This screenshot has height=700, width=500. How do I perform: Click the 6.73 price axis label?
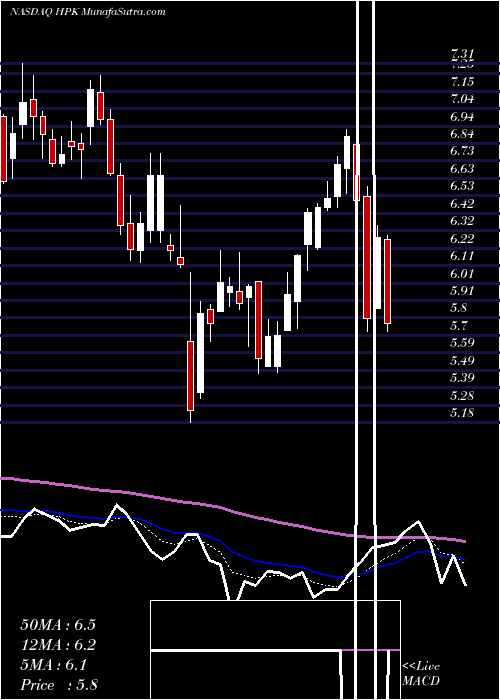pos(462,151)
